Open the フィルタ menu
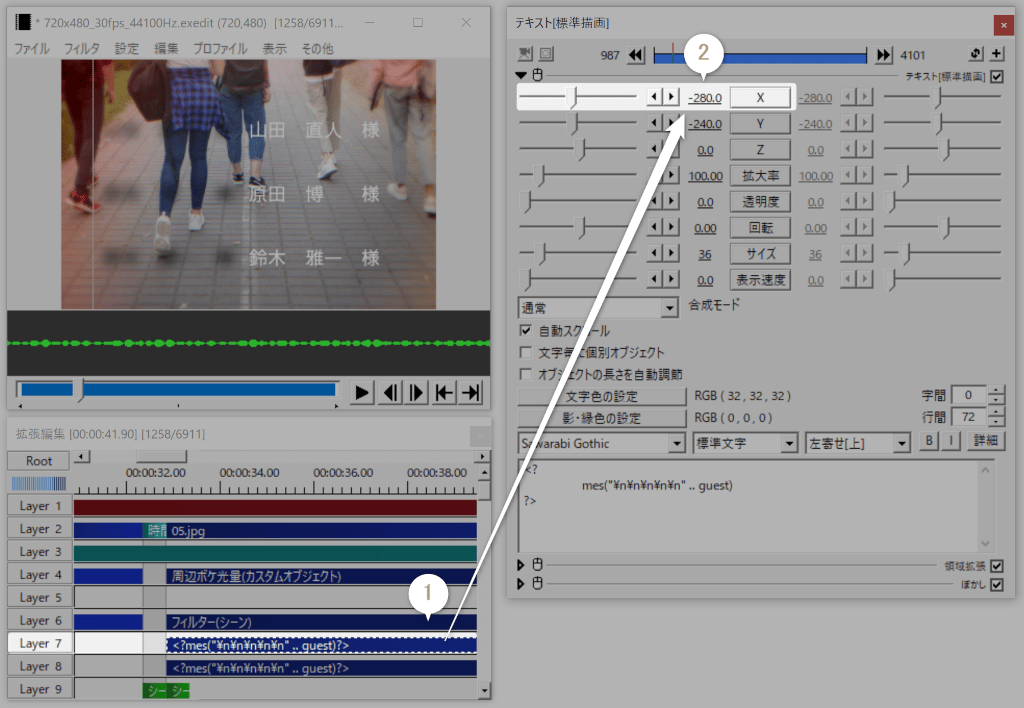Screen dimensions: 1024x708 pyautogui.click(x=82, y=48)
